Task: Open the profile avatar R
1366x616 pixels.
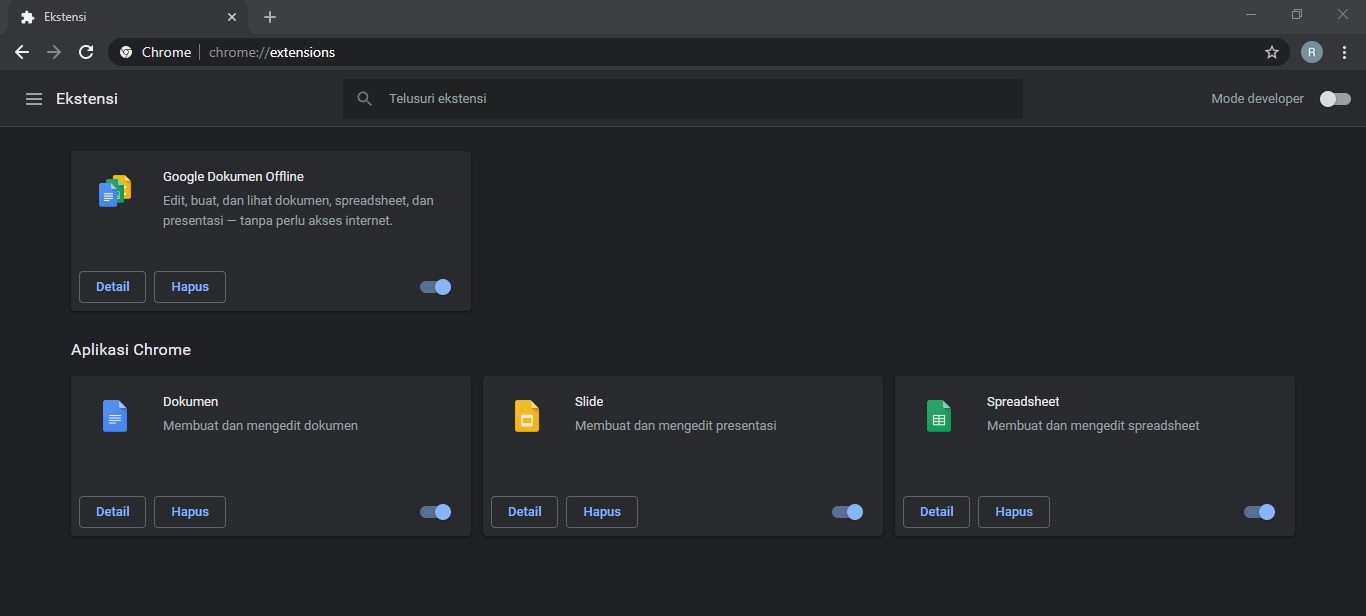Action: (x=1311, y=52)
